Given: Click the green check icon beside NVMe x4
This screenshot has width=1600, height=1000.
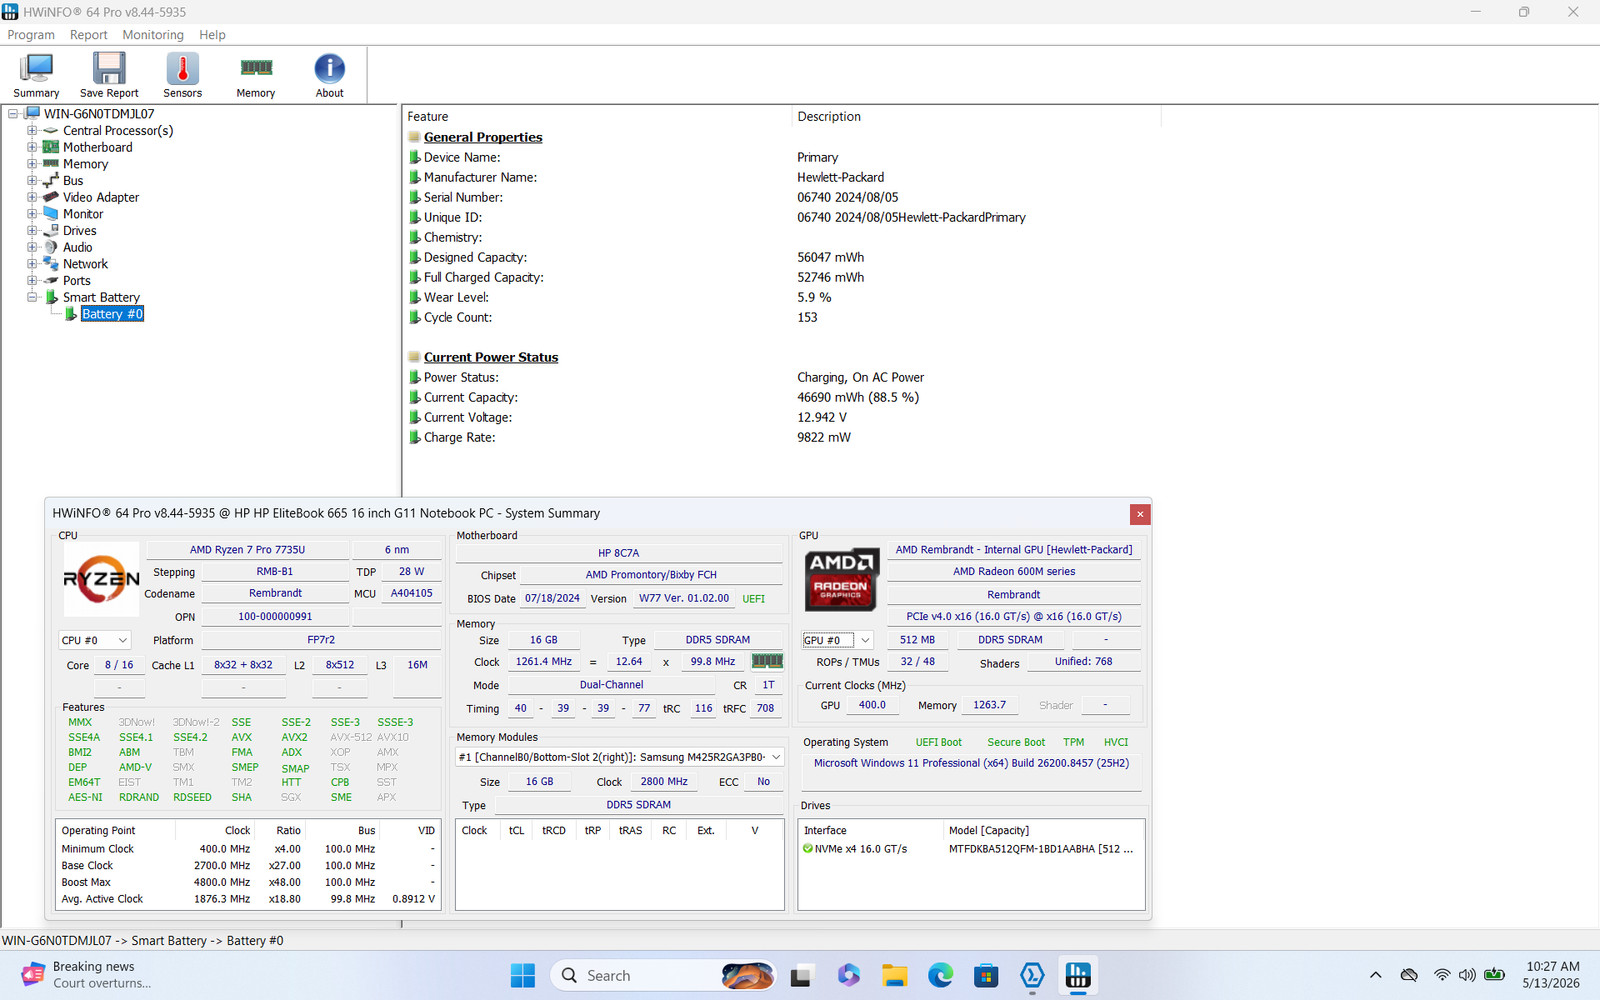Looking at the screenshot, I should tap(808, 849).
